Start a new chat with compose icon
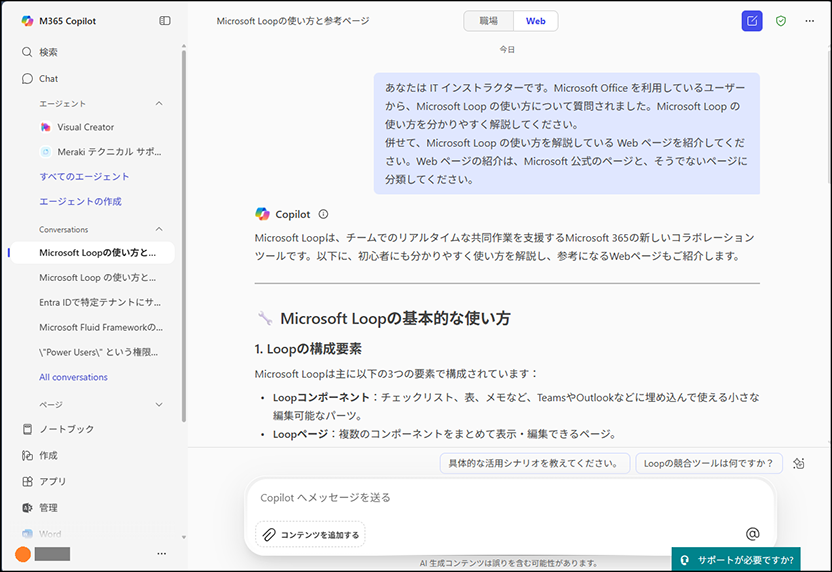 (x=752, y=21)
